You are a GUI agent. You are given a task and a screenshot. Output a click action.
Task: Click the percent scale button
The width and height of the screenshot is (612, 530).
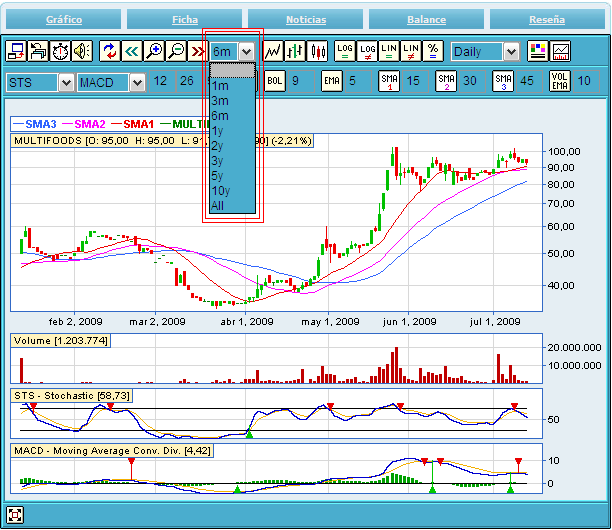click(433, 51)
